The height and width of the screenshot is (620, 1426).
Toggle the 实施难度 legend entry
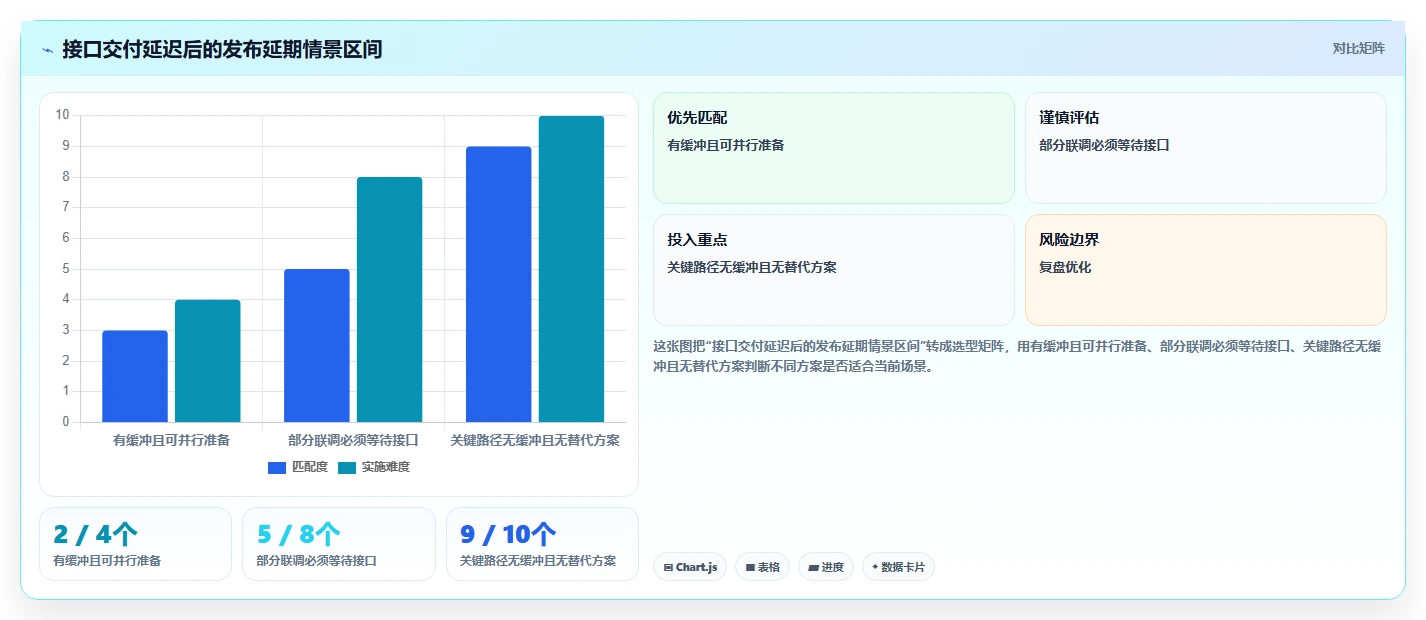coord(374,467)
